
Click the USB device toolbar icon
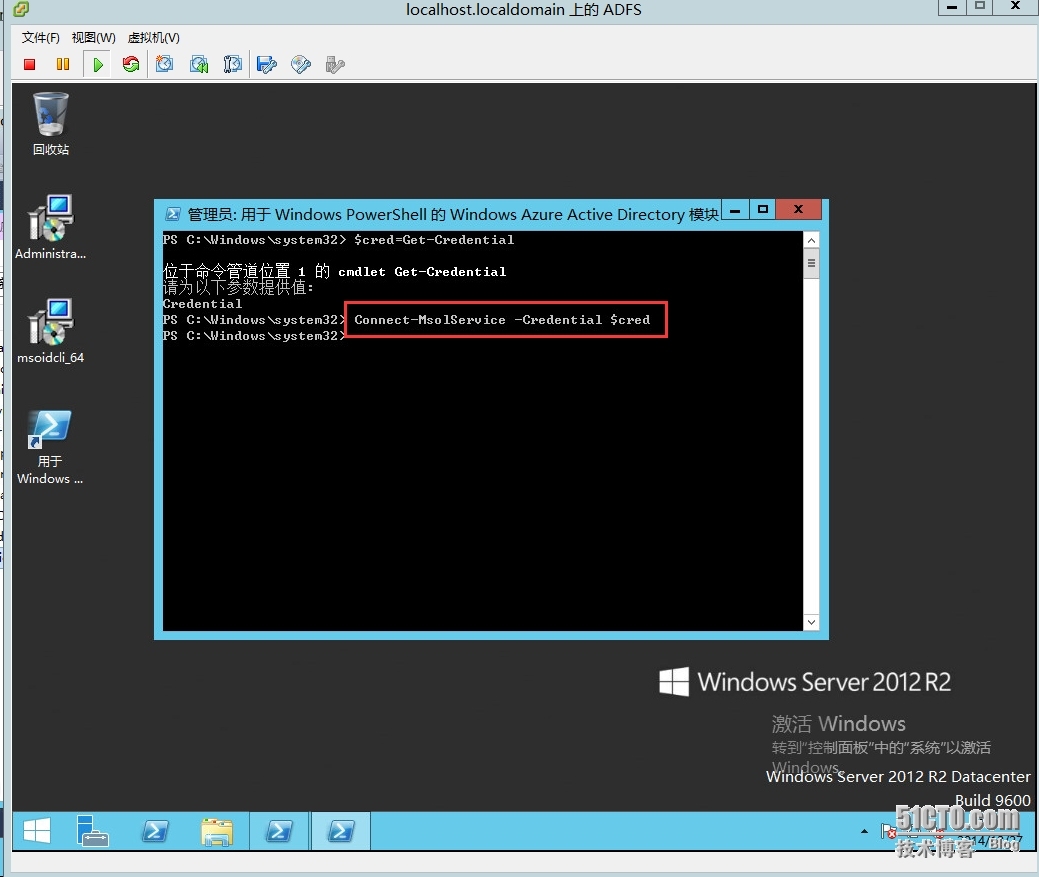coord(335,64)
